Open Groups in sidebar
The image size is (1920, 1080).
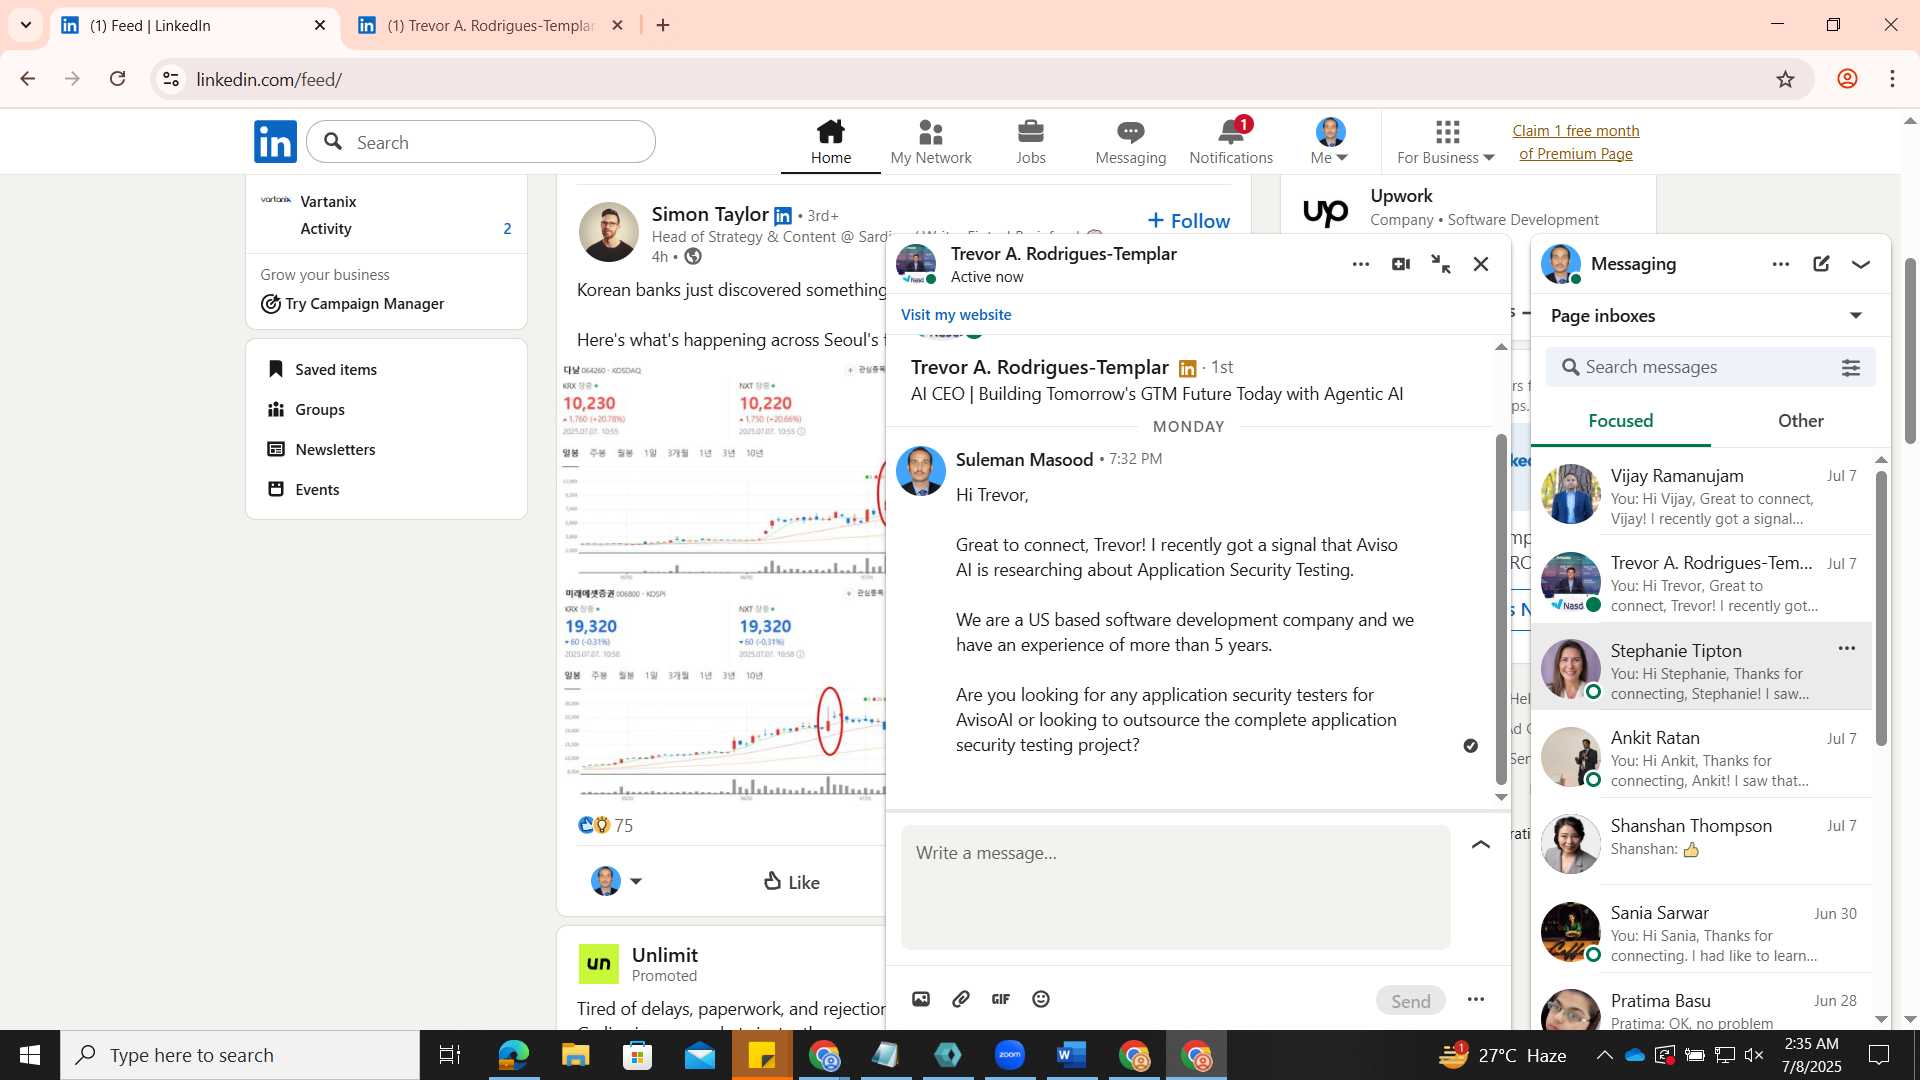(306, 409)
